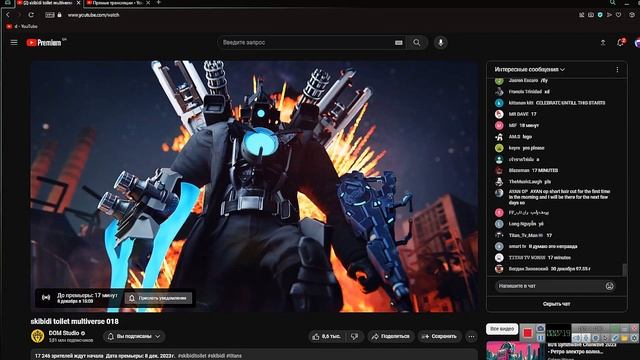Click the video player preview image
Viewport: 640px width, 360px height.
pyautogui.click(x=254, y=186)
